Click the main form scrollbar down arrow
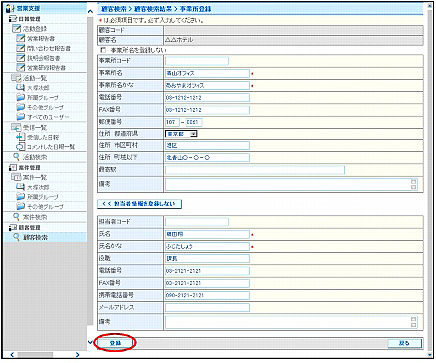436x363 pixels. [x=430, y=354]
